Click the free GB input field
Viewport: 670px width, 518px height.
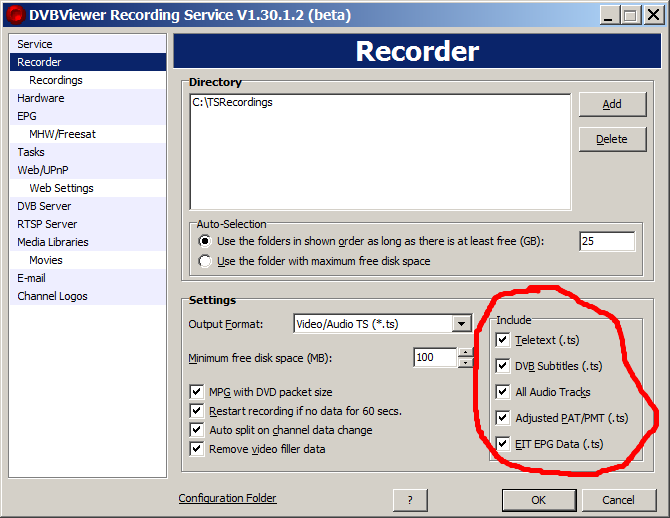[606, 241]
